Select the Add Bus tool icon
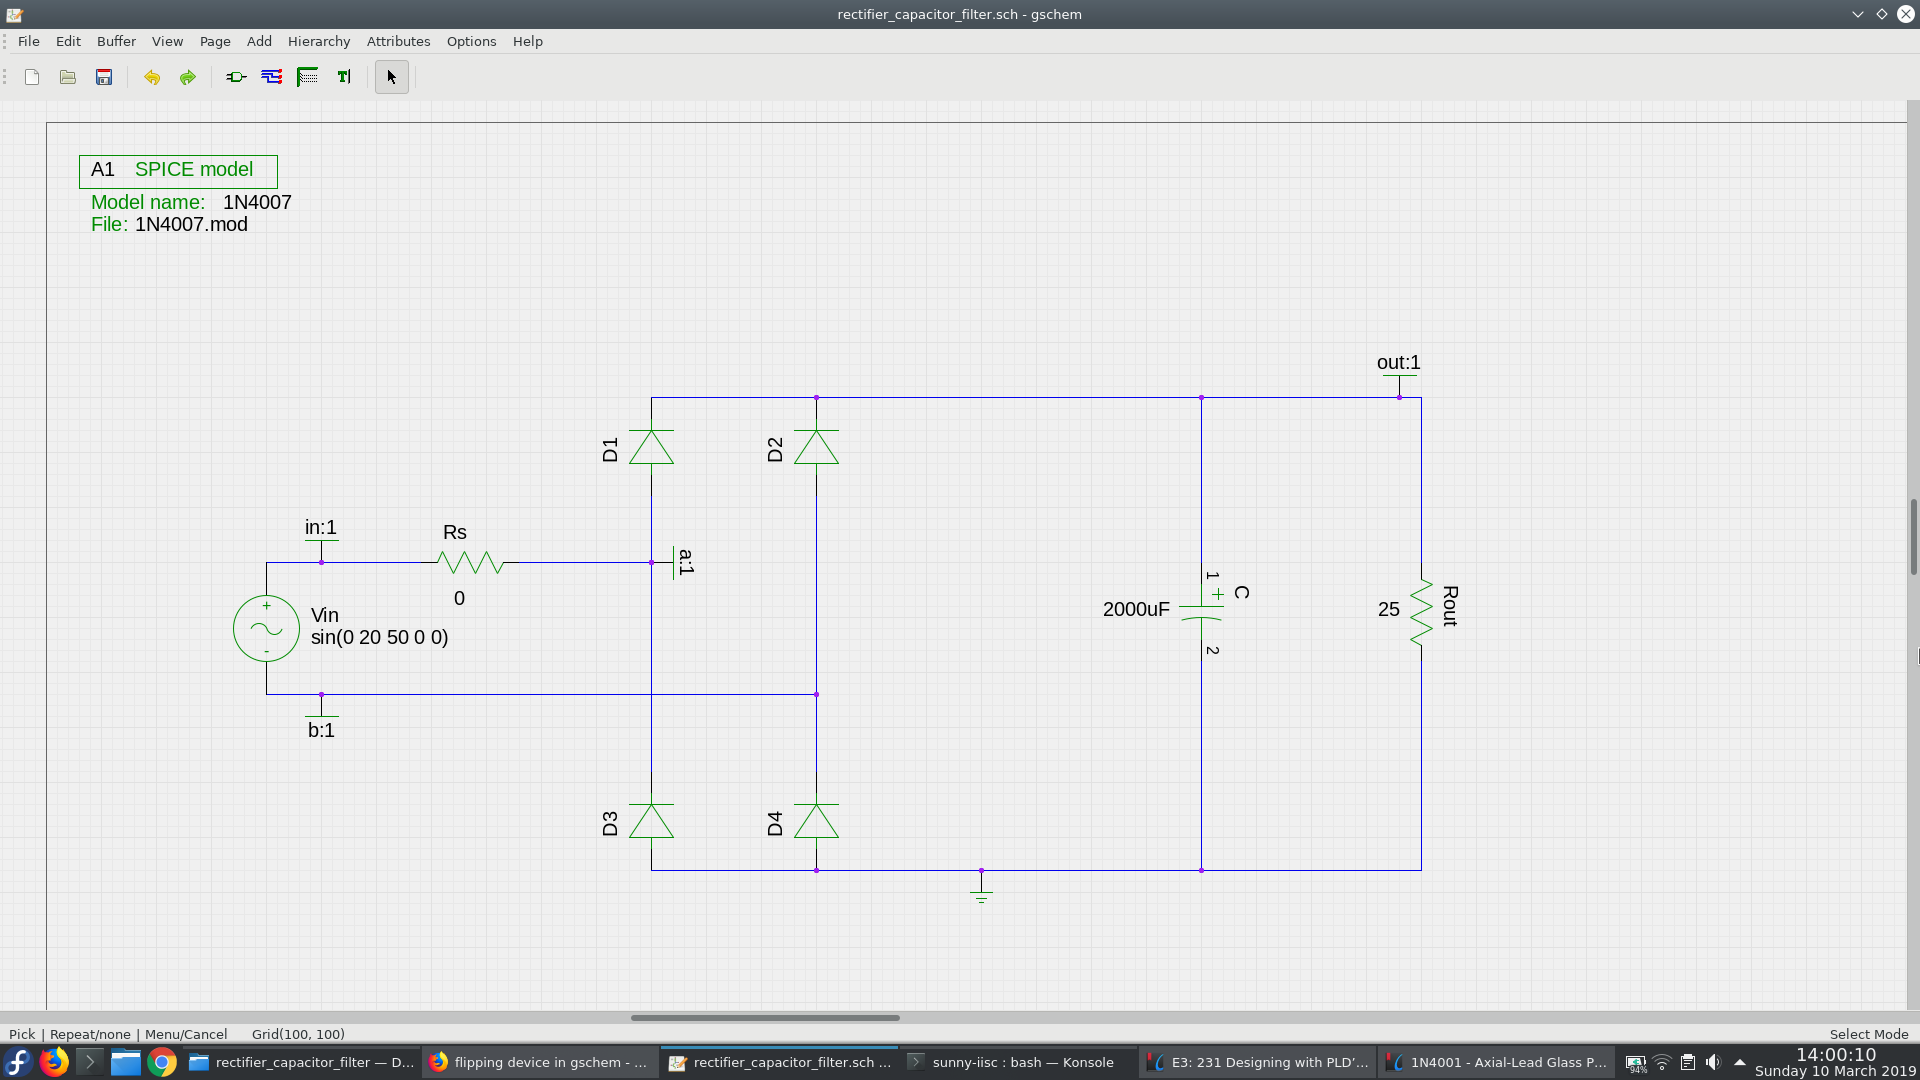This screenshot has width=1920, height=1080. pyautogui.click(x=308, y=77)
